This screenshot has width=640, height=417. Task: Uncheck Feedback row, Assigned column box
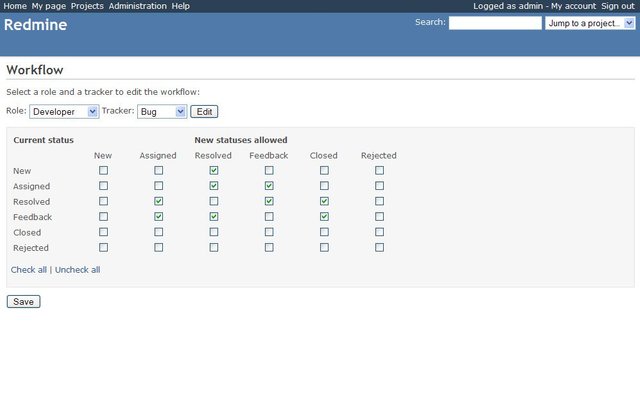point(158,216)
